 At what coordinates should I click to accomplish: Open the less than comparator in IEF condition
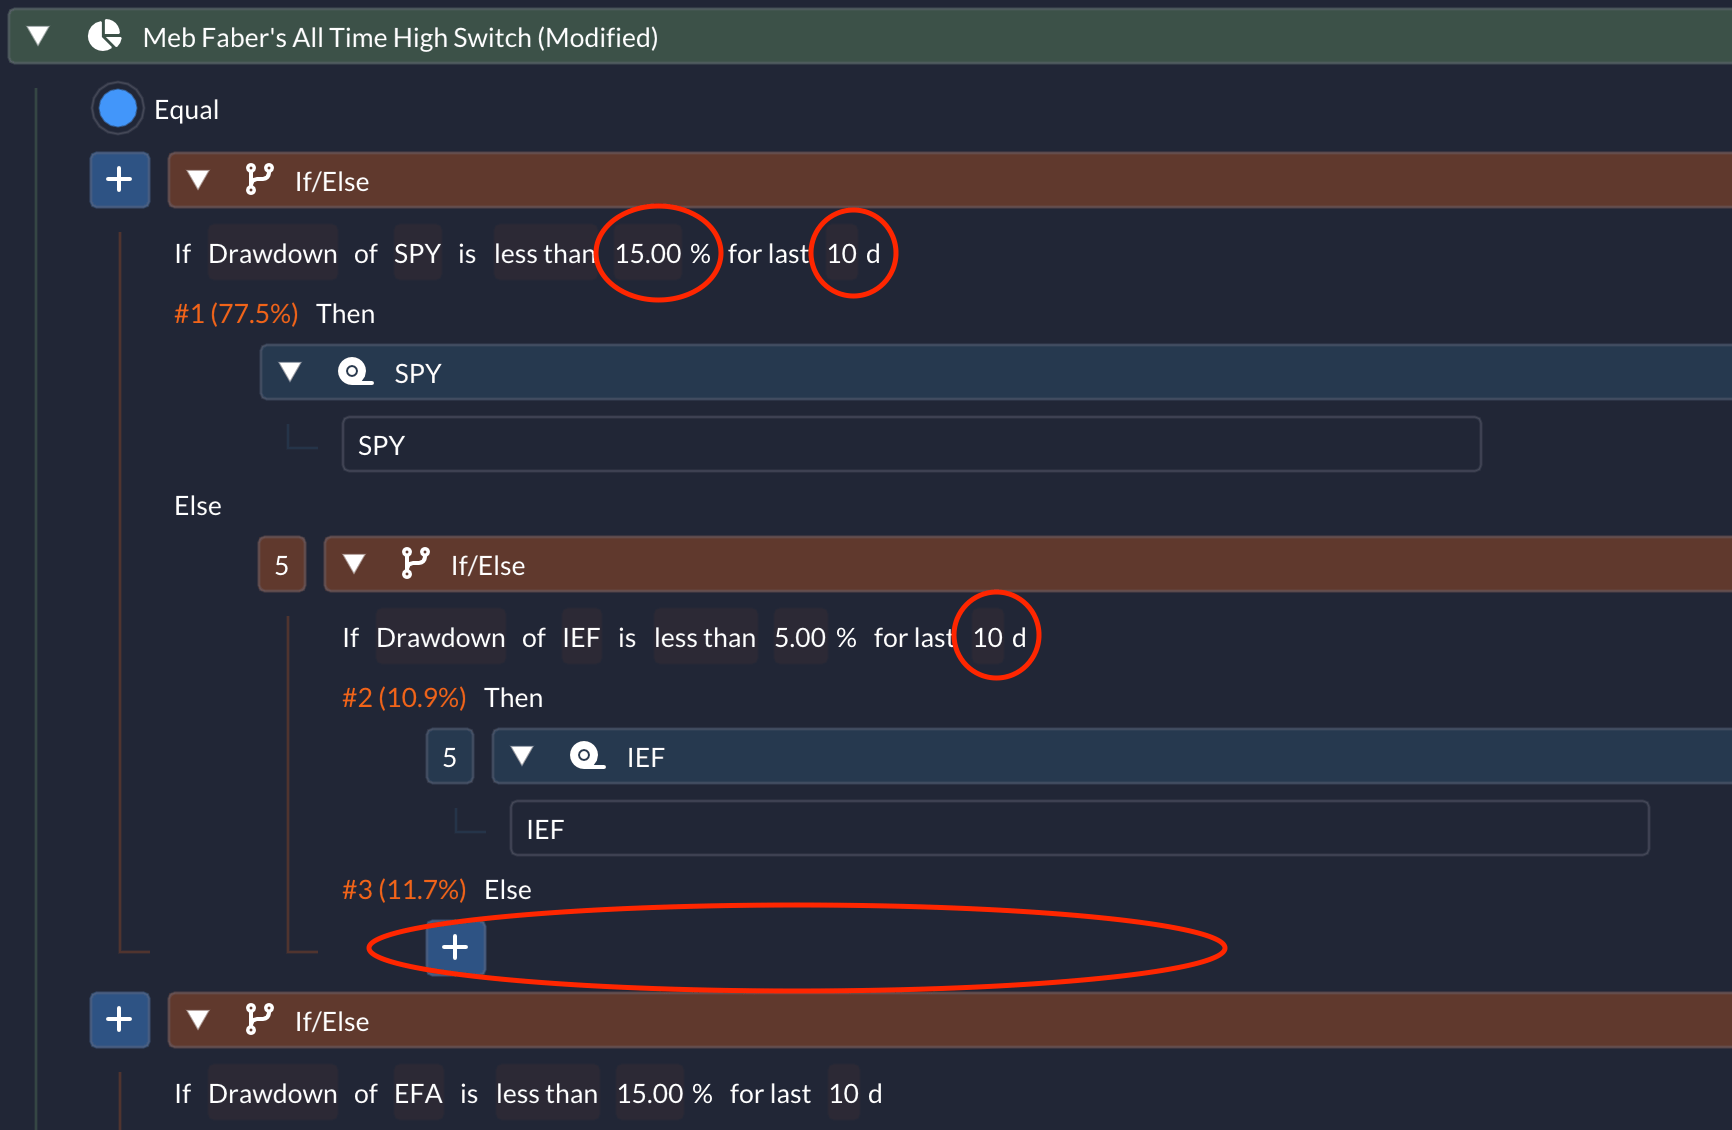coord(705,638)
